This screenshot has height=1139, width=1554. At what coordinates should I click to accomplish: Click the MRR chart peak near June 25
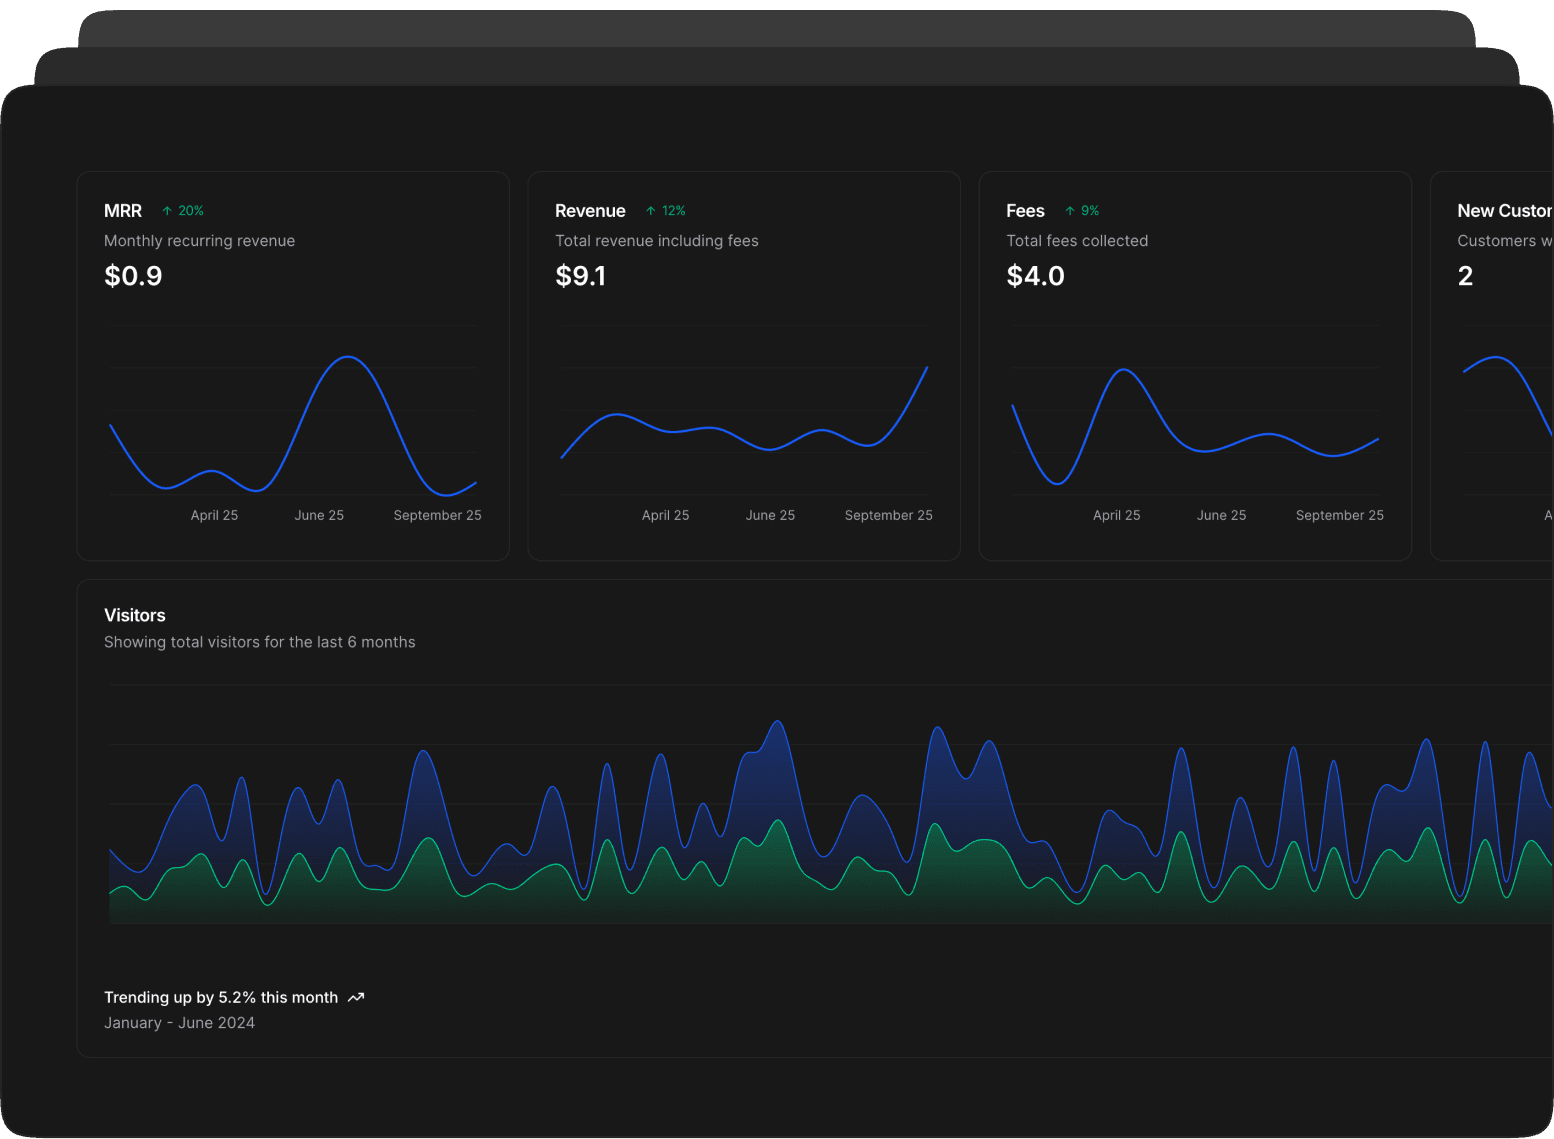347,357
